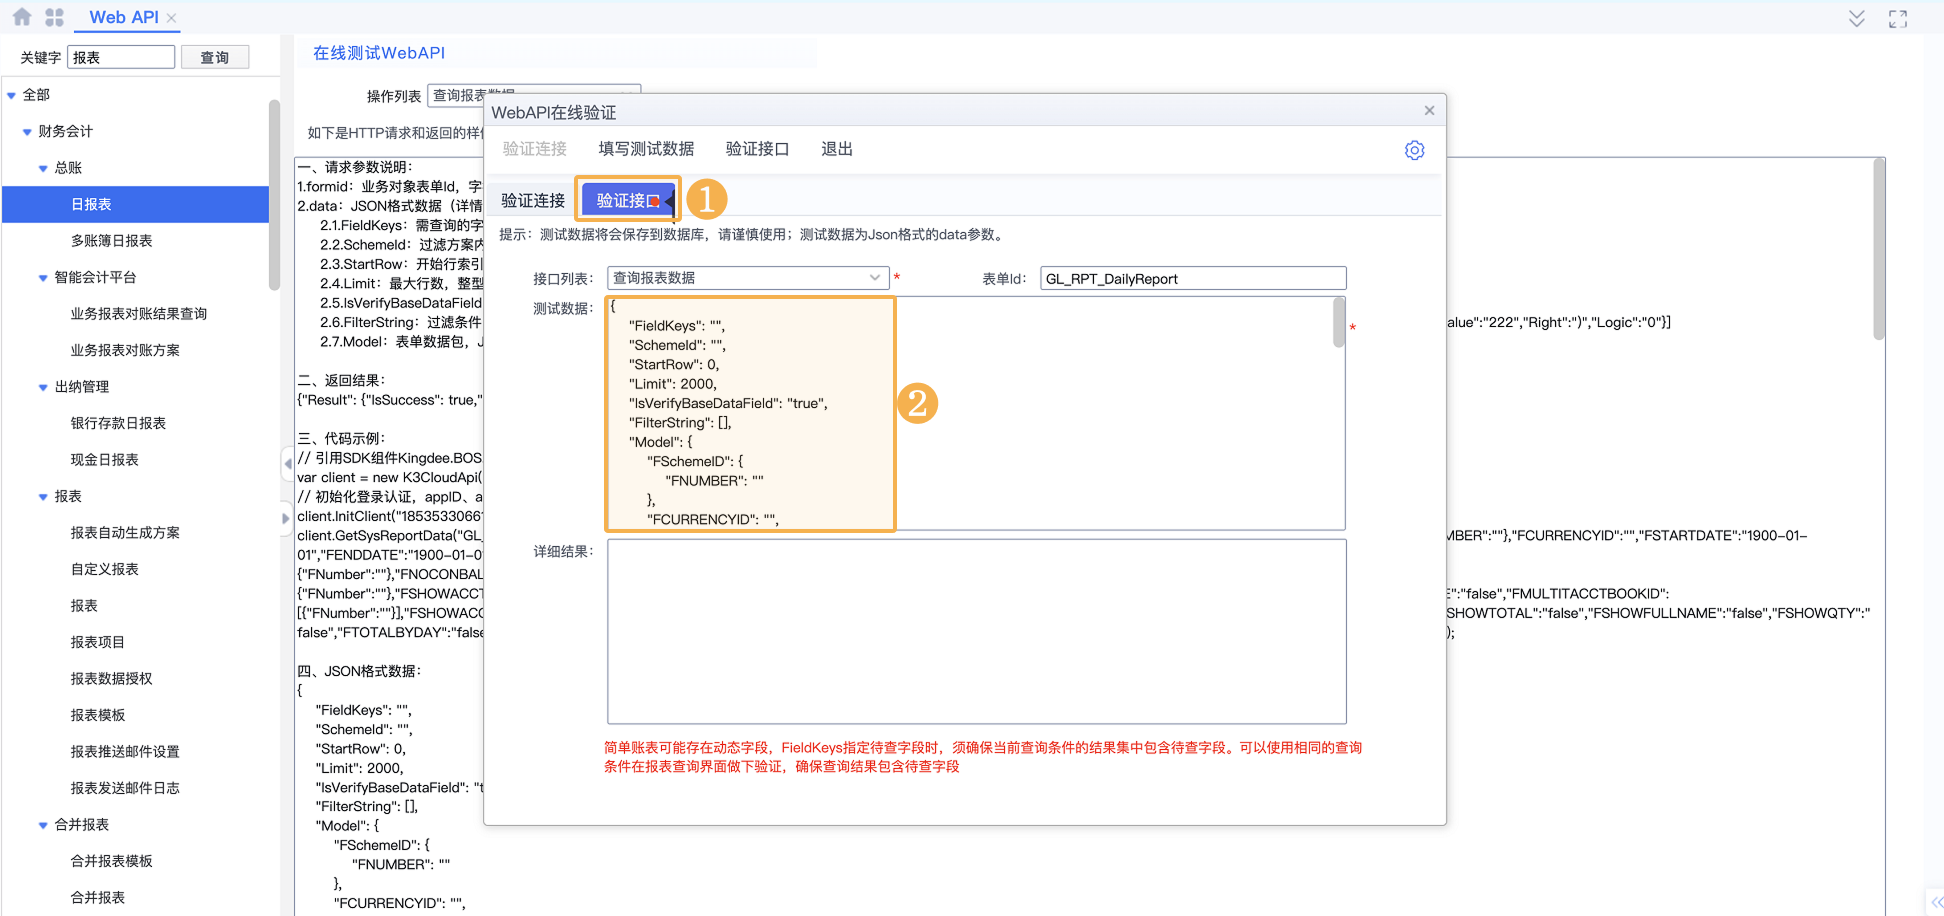The height and width of the screenshot is (916, 1944).
Task: Click 退出 in the dialog menu
Action: tap(836, 149)
